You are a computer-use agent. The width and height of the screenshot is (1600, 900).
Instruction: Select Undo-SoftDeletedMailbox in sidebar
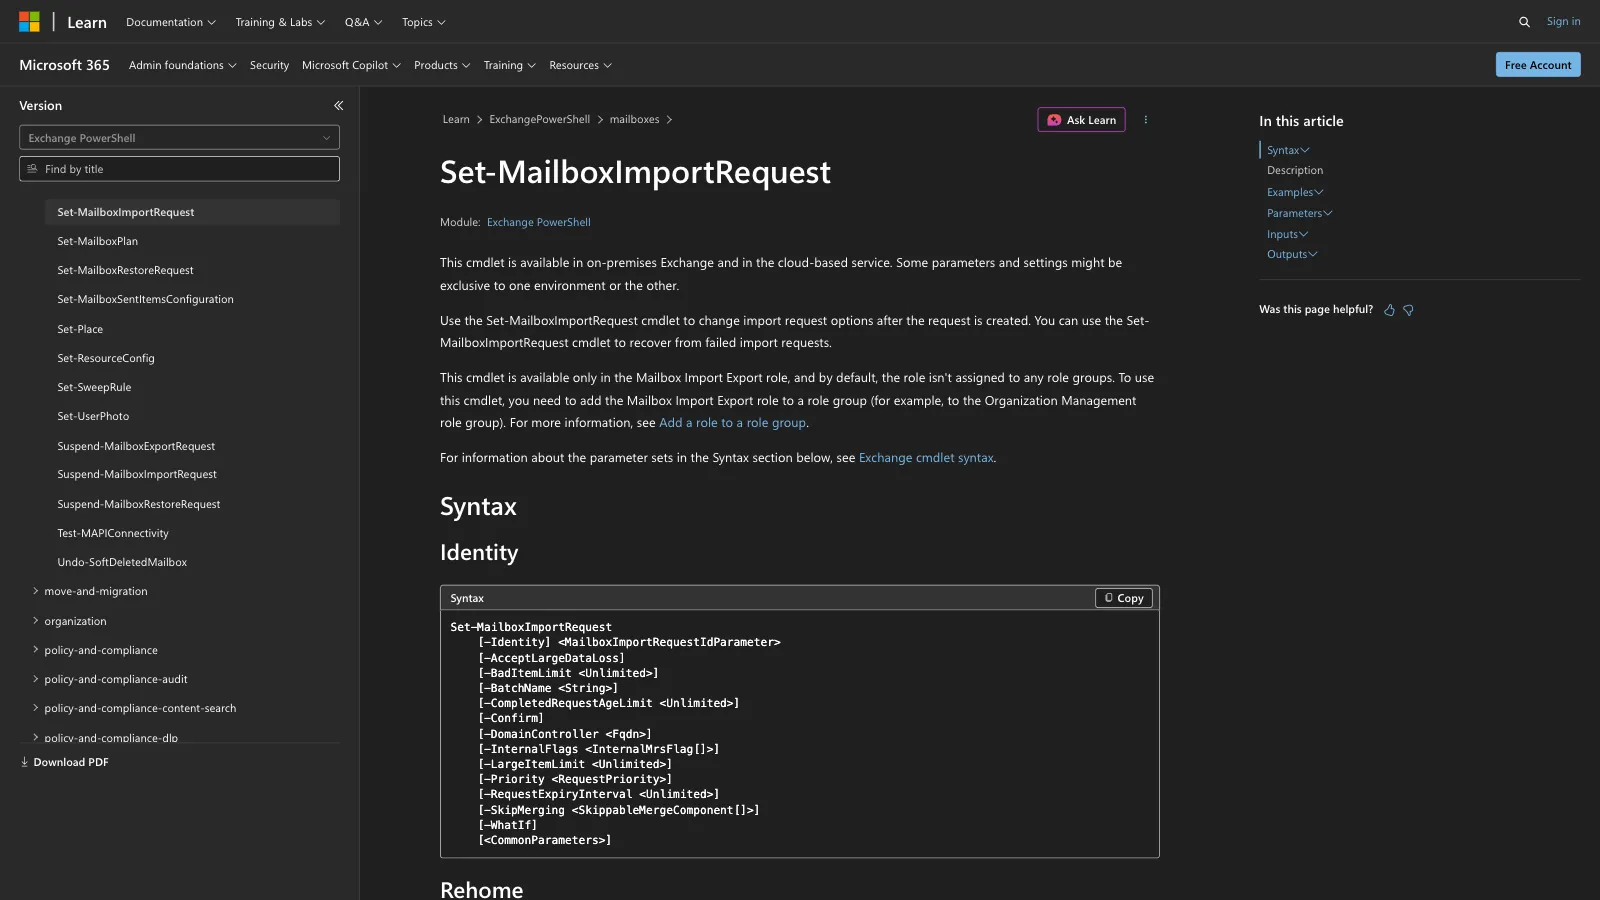[122, 562]
